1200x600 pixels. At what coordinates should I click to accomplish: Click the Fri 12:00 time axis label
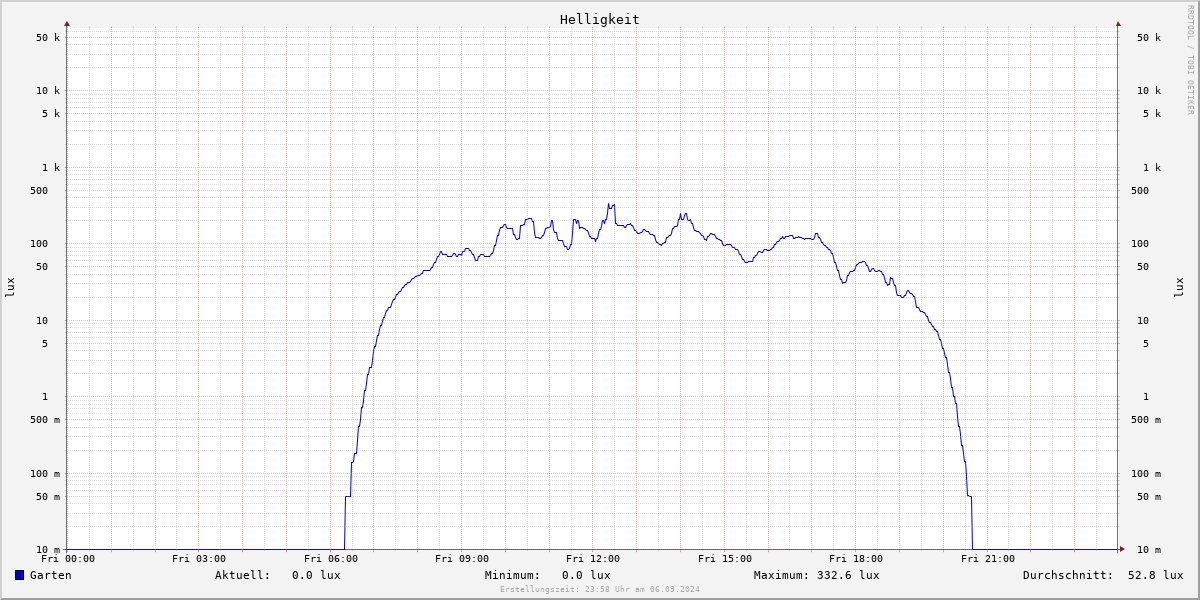593,559
